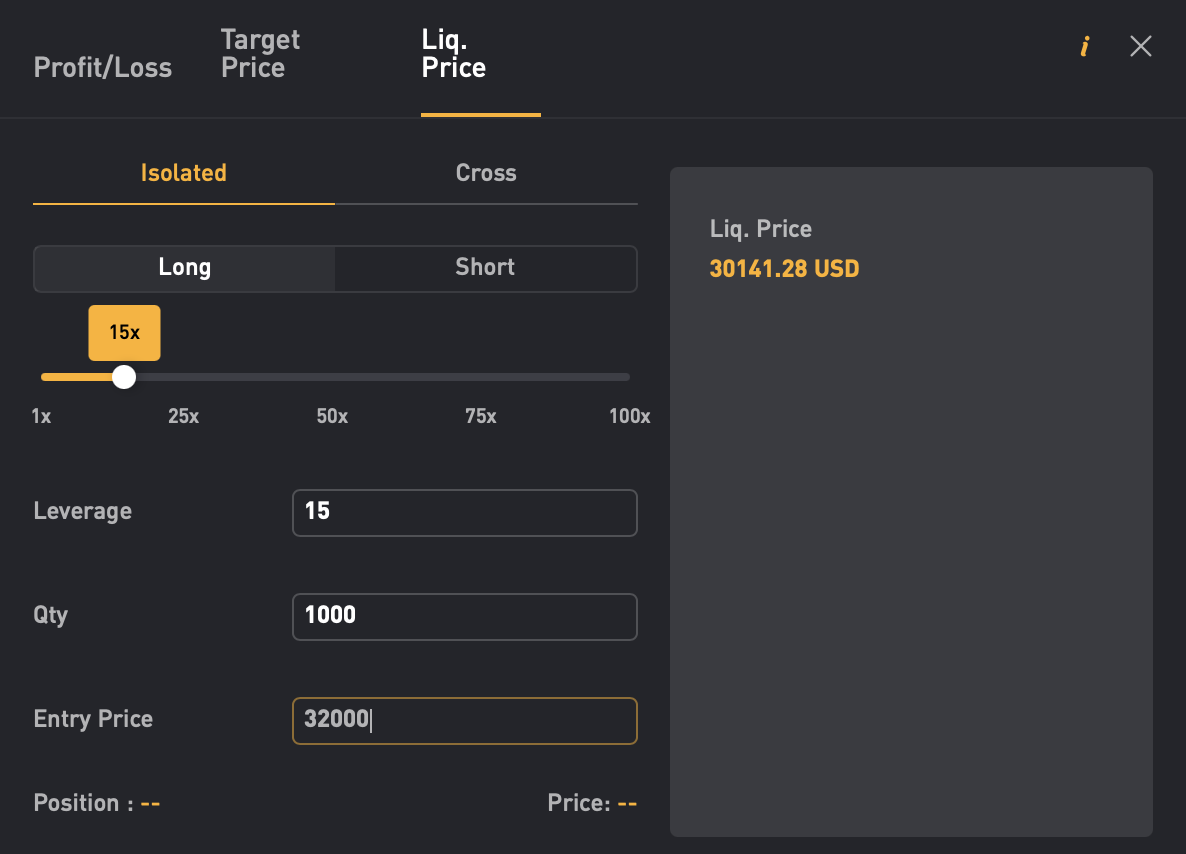1186x854 pixels.
Task: Switch to Cross margin mode
Action: click(x=486, y=172)
